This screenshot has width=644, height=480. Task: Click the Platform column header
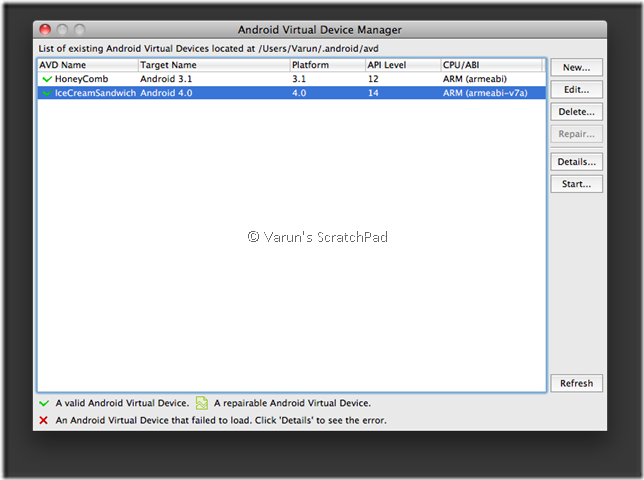tap(328, 65)
